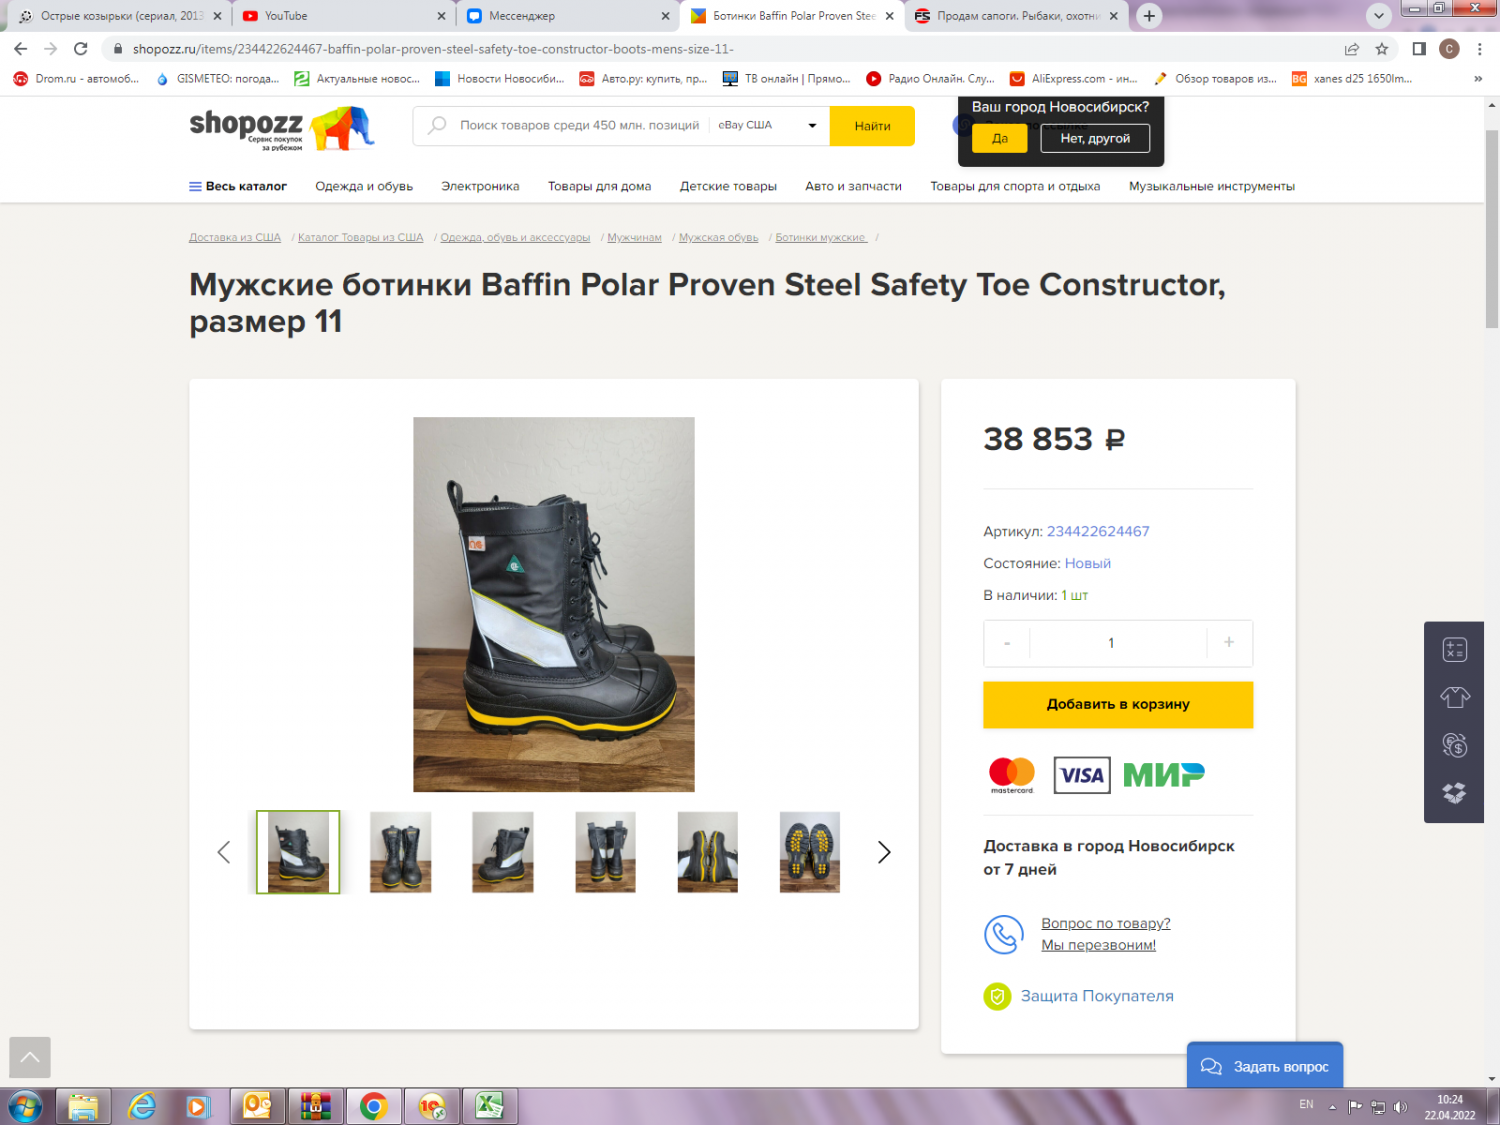Show next product thumbnails with right arrow

[x=884, y=852]
